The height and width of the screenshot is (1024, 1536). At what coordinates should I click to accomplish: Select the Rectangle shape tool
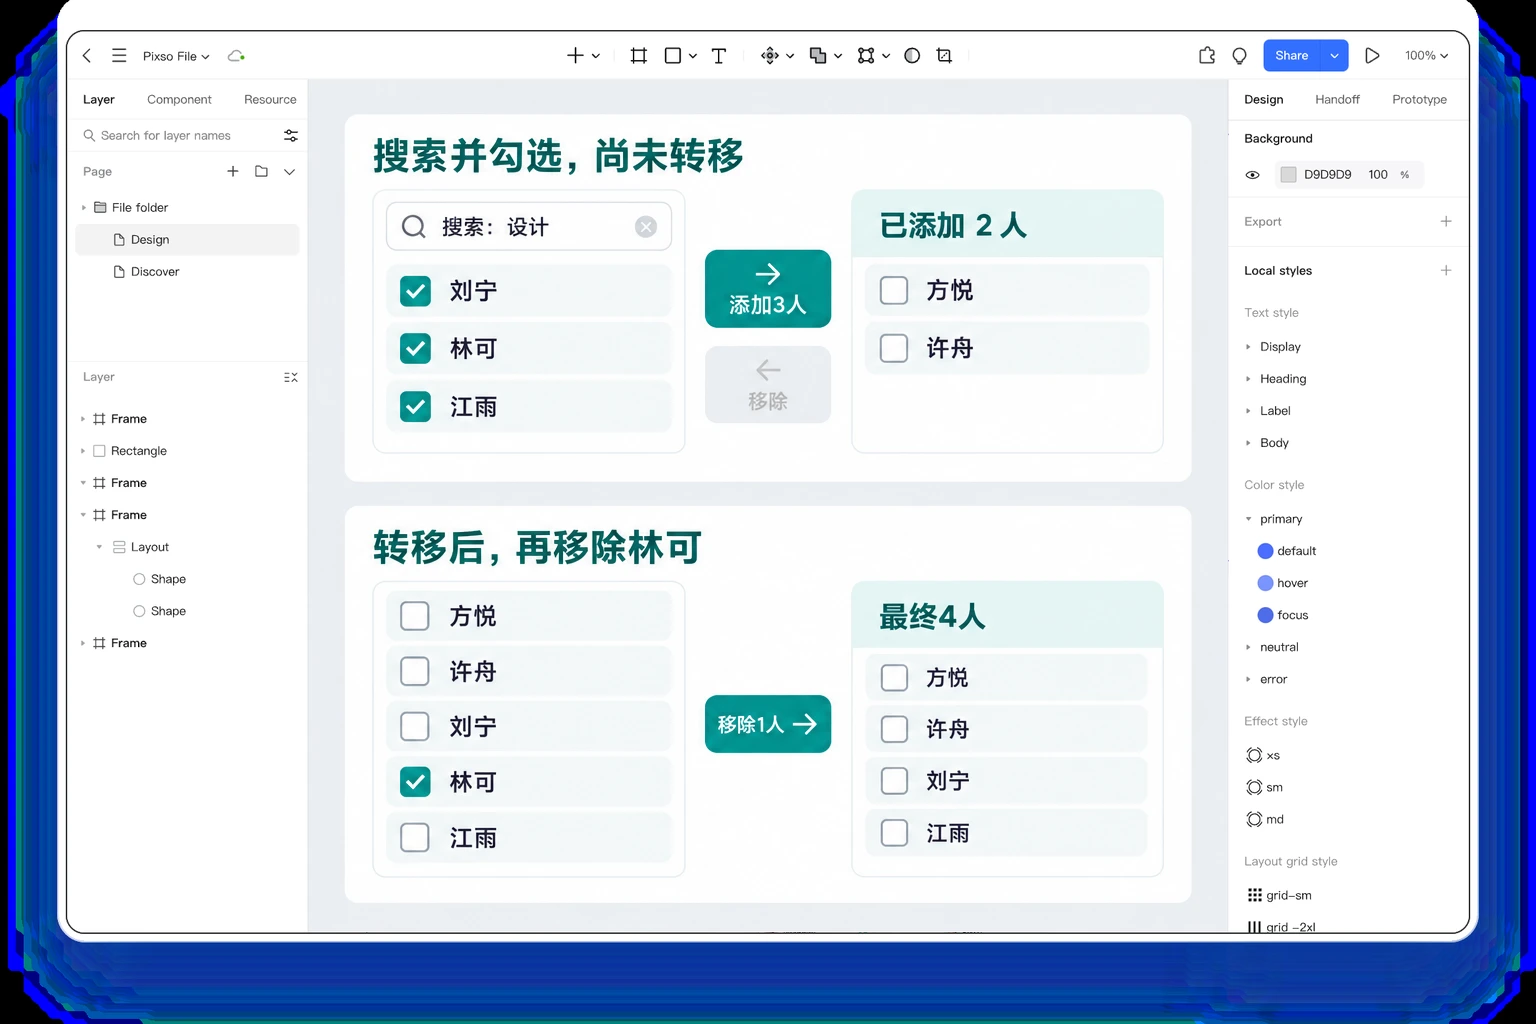(673, 56)
